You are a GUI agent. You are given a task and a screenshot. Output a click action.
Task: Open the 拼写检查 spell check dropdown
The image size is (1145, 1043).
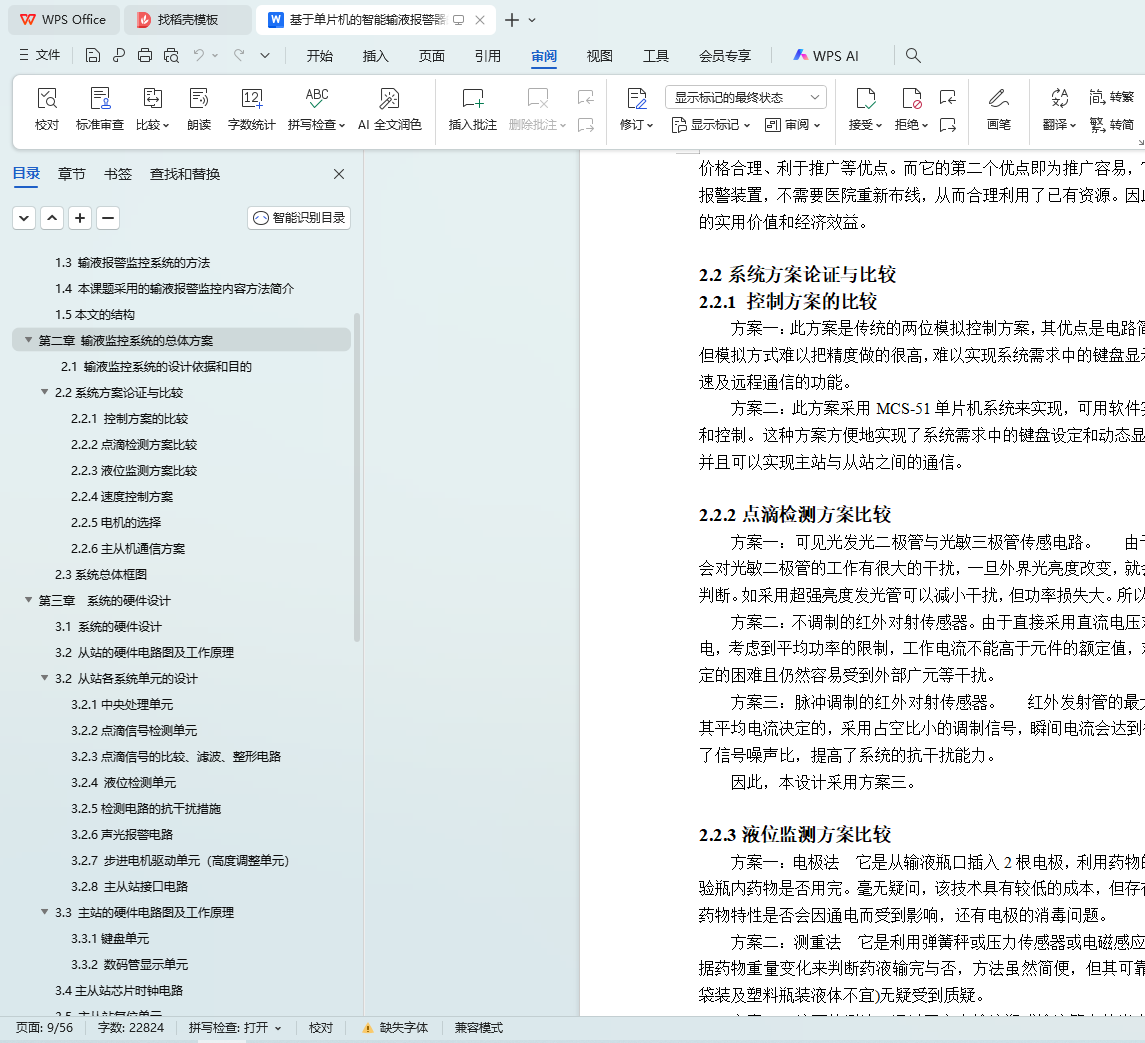pyautogui.click(x=316, y=110)
